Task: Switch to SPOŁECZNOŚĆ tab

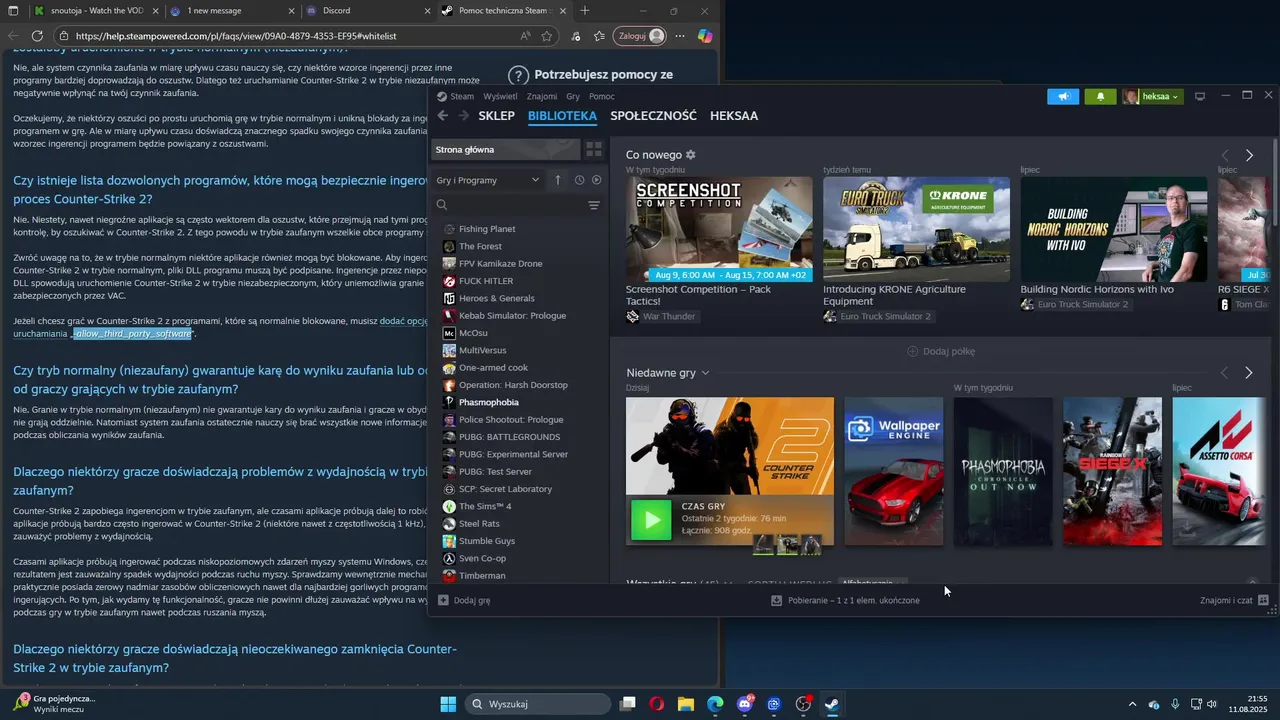Action: [x=653, y=116]
